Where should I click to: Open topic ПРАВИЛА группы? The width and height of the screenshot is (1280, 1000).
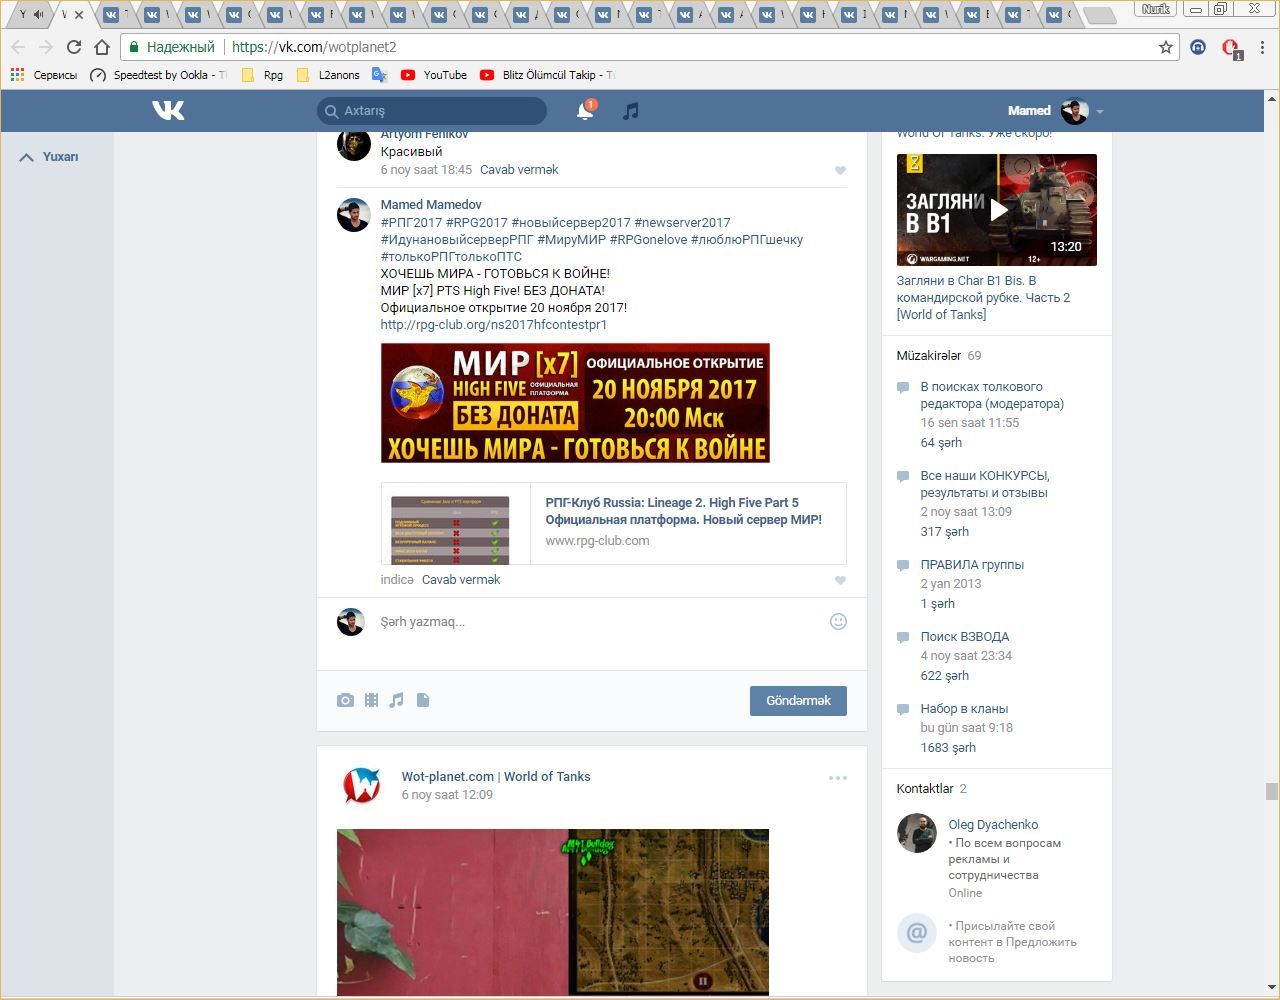972,565
